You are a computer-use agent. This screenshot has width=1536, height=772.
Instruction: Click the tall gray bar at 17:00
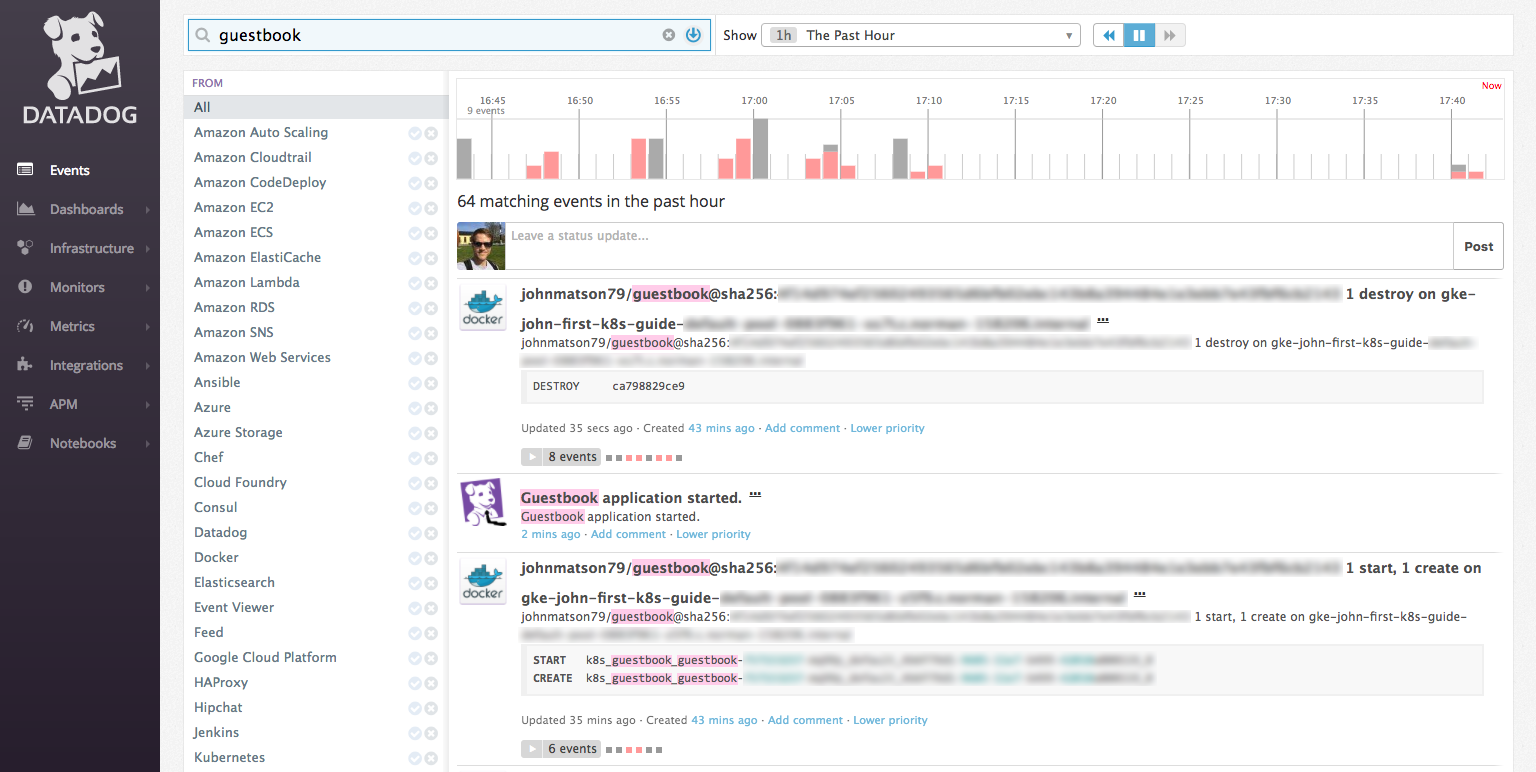(760, 149)
